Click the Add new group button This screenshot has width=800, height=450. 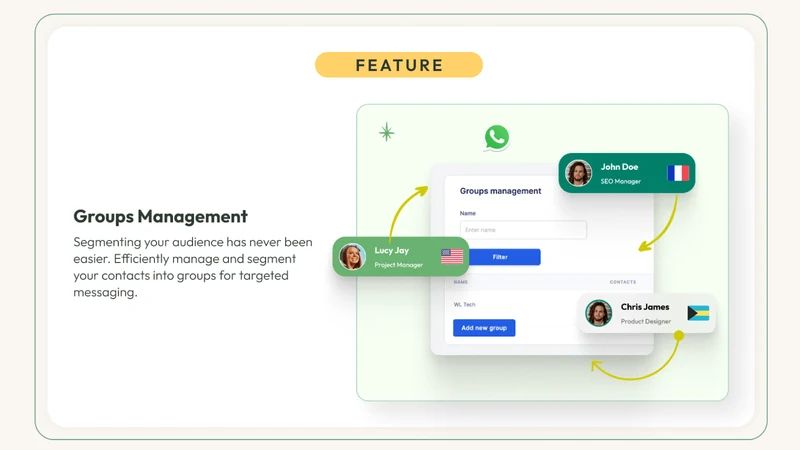(484, 328)
